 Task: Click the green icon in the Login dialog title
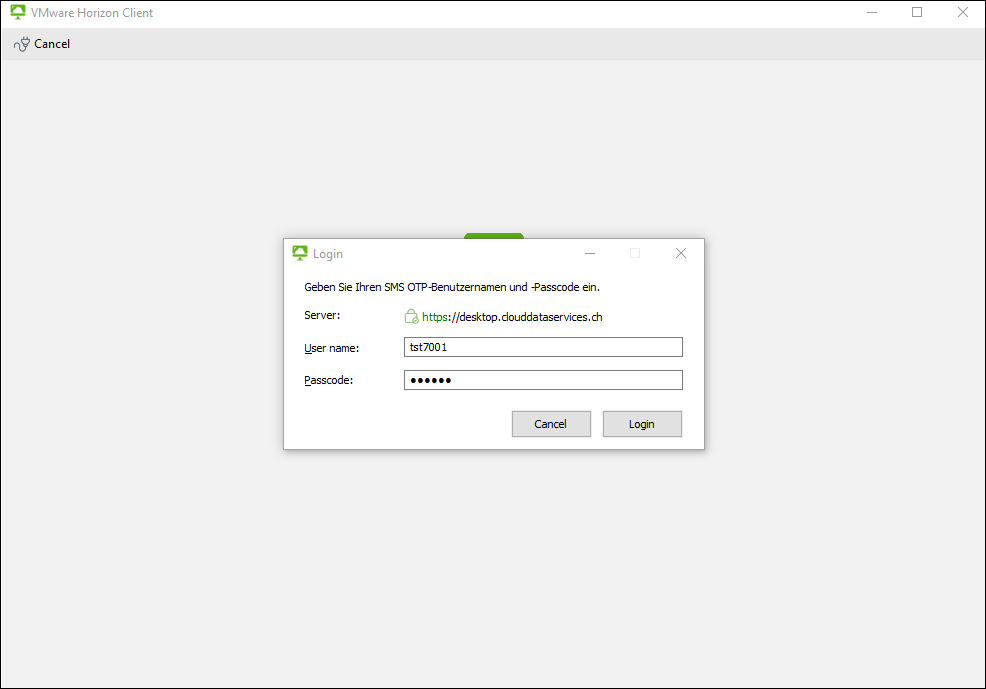point(300,253)
